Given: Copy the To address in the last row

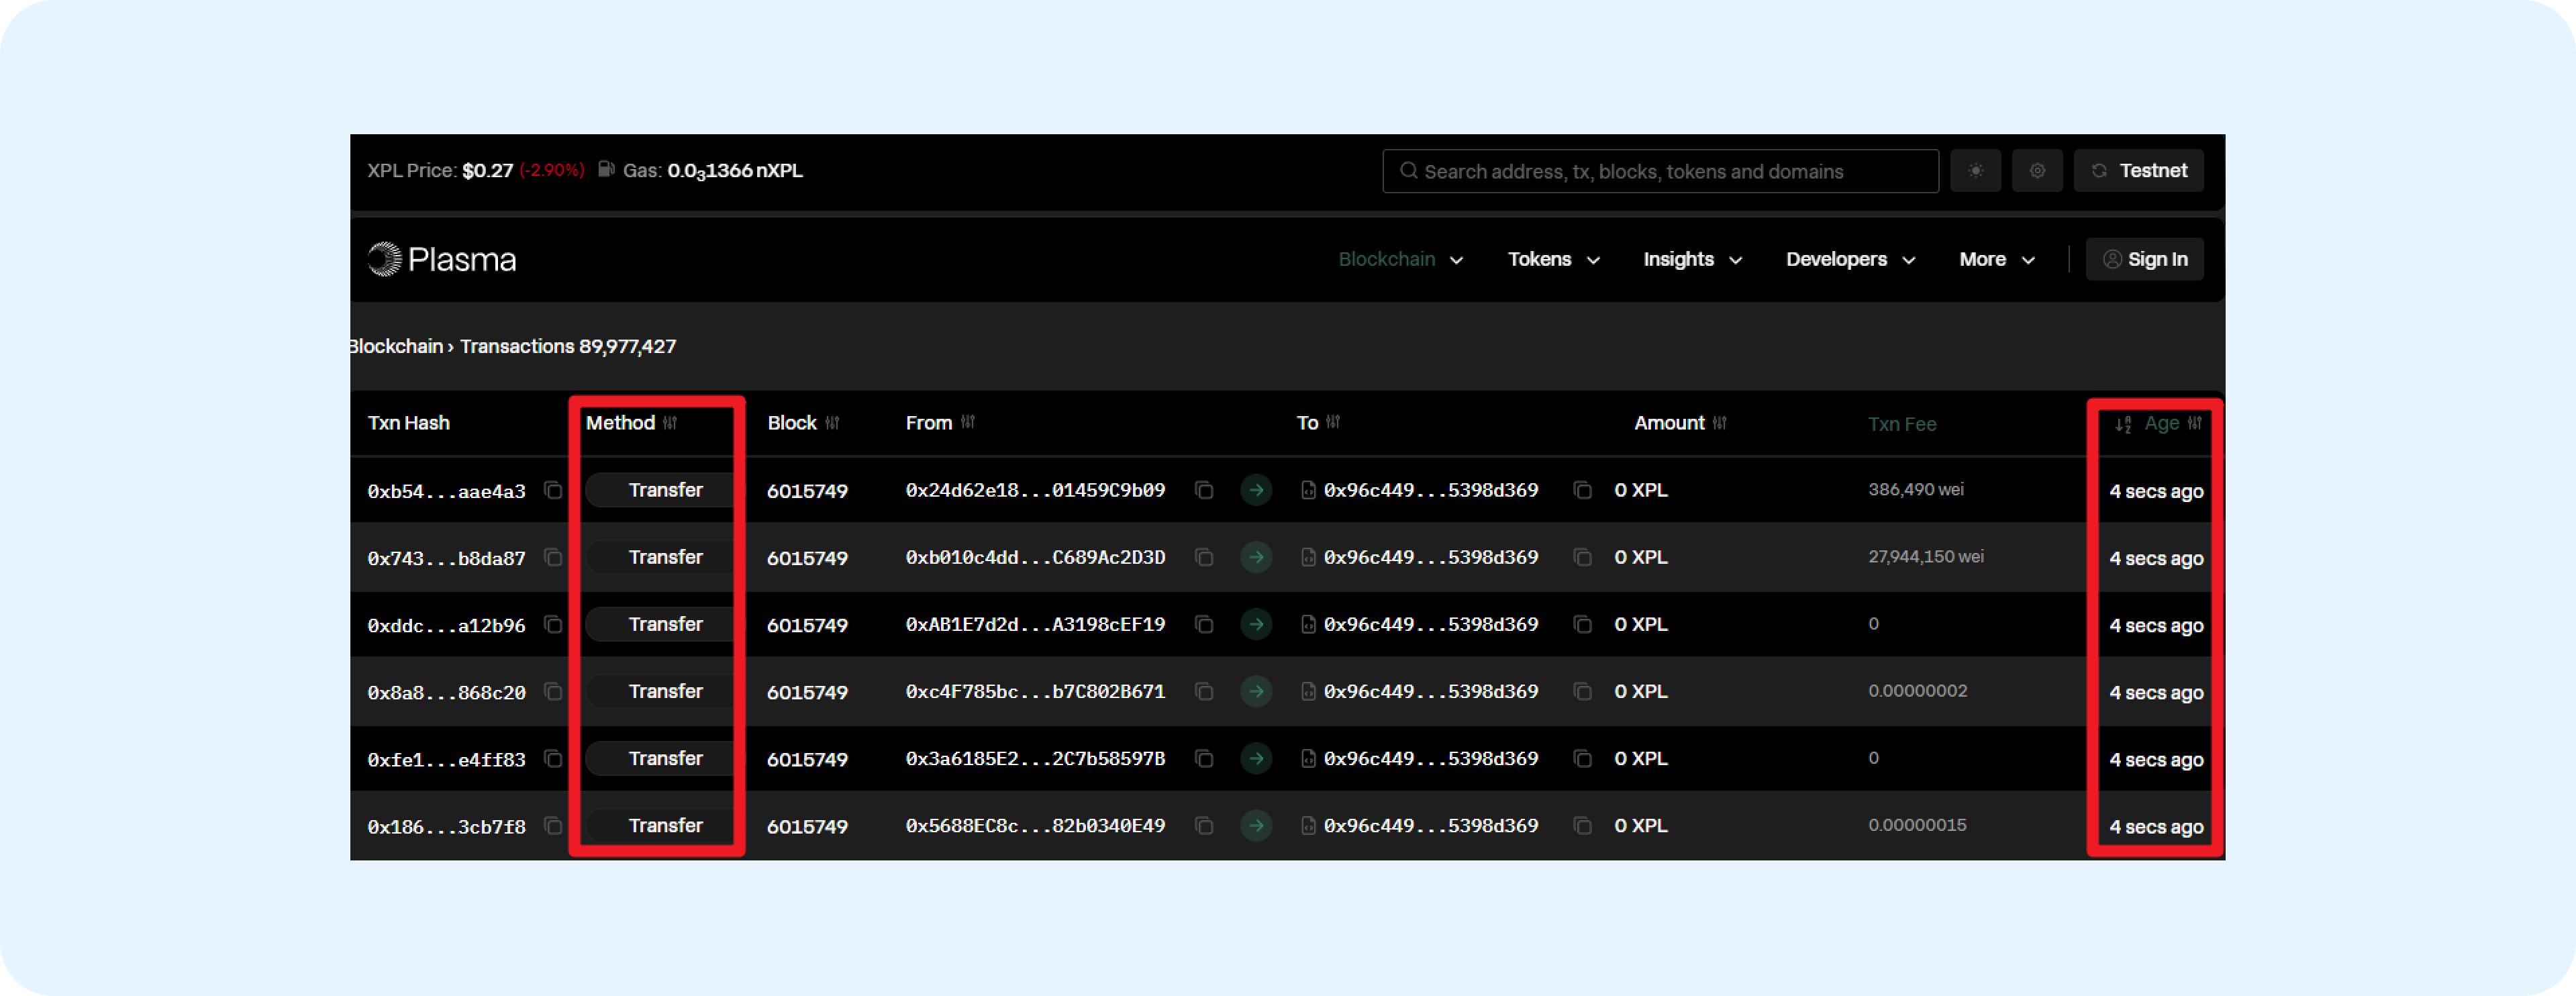Looking at the screenshot, I should click(1582, 826).
